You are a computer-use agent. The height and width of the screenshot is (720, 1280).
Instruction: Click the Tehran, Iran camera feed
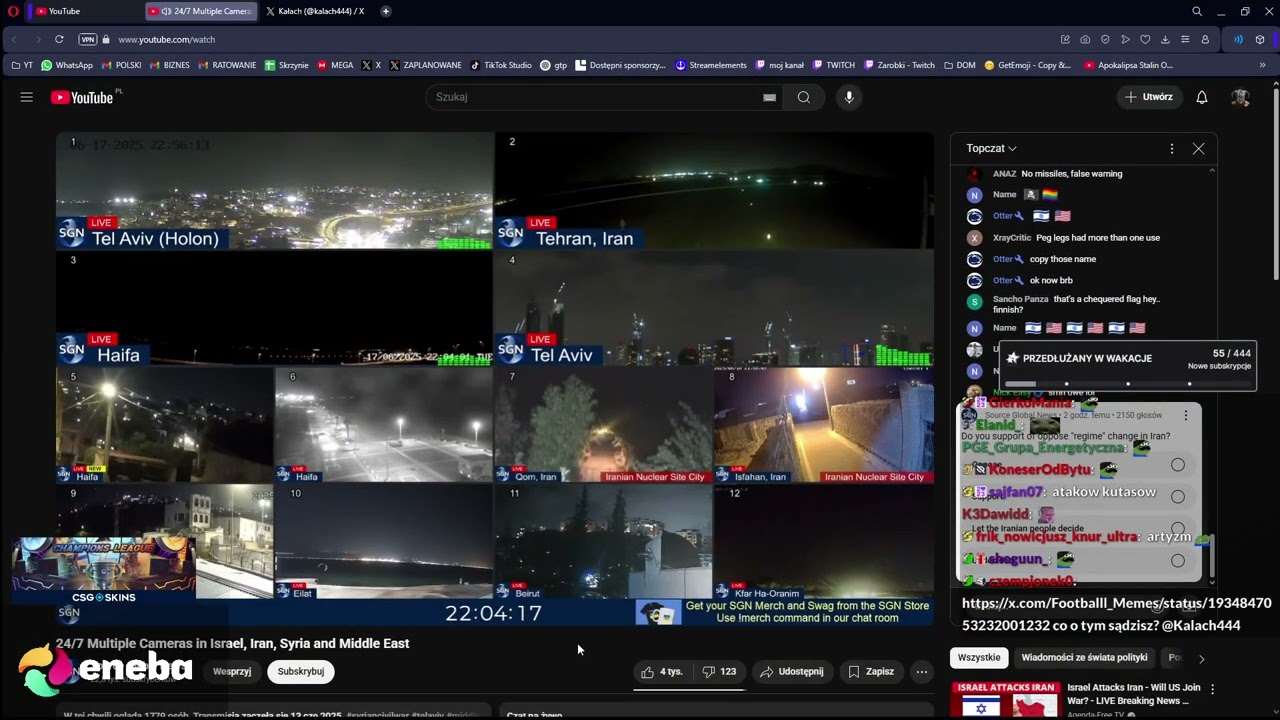pyautogui.click(x=714, y=190)
